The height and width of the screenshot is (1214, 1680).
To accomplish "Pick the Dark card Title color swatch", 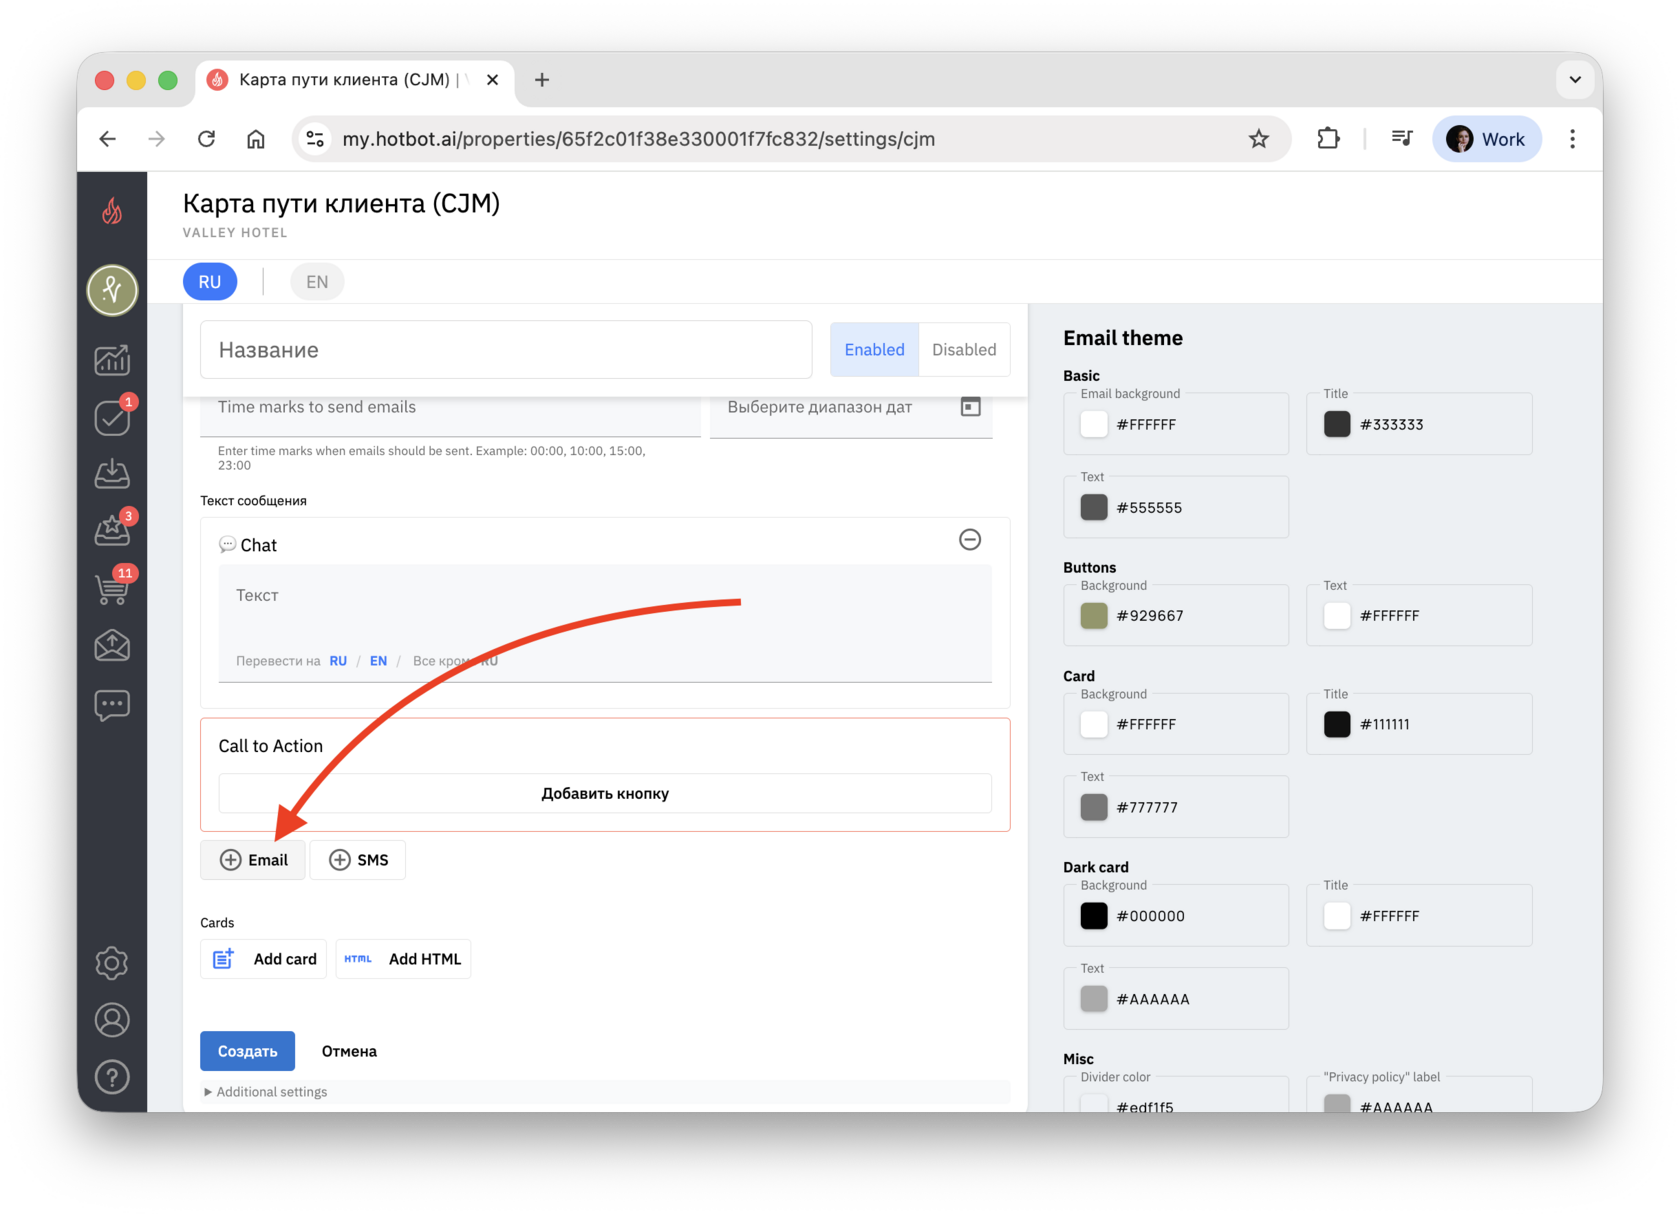I will coord(1337,916).
